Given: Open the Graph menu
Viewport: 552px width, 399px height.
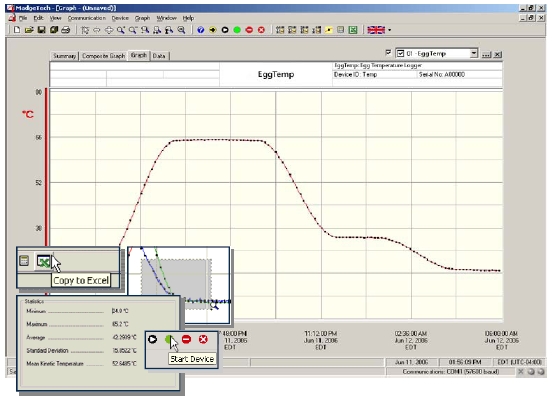Looking at the screenshot, I should 142,18.
